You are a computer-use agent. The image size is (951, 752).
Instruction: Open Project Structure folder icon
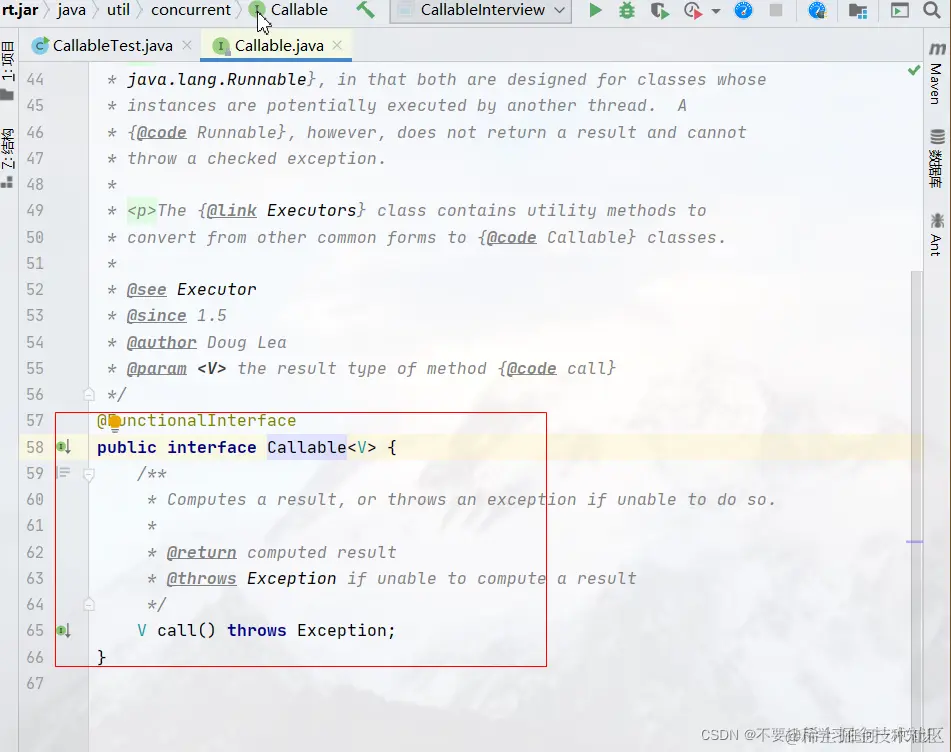pyautogui.click(x=858, y=10)
